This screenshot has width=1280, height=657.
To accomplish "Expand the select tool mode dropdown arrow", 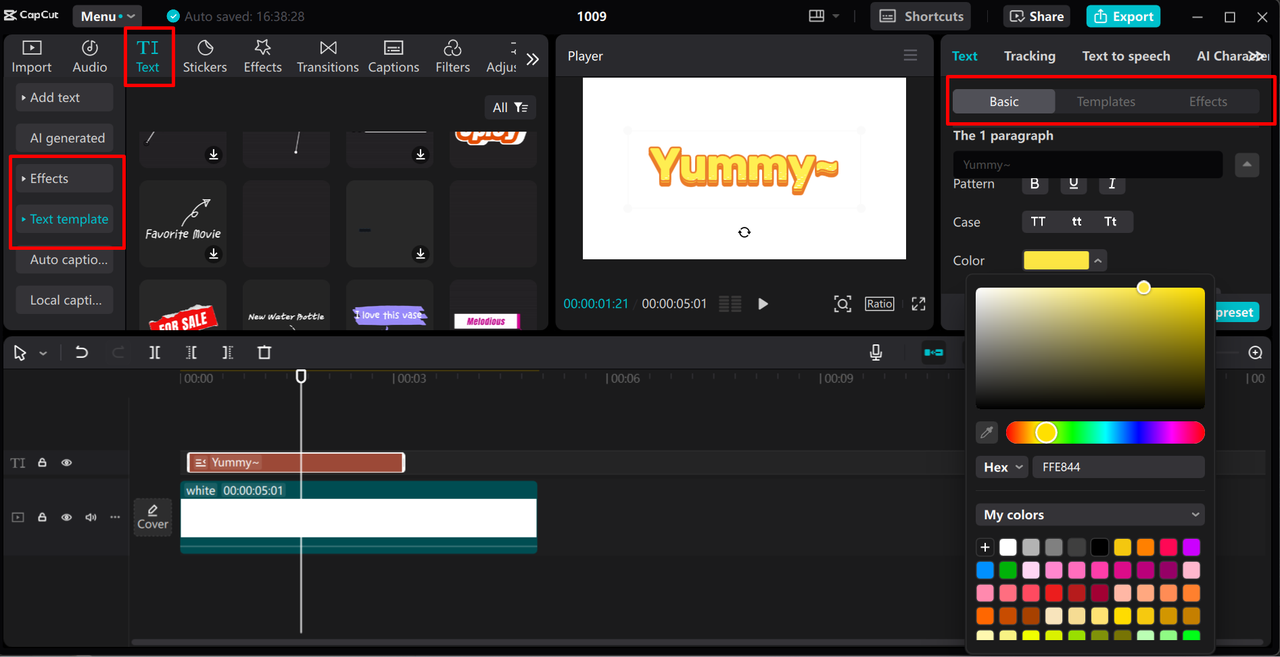I will pos(43,354).
